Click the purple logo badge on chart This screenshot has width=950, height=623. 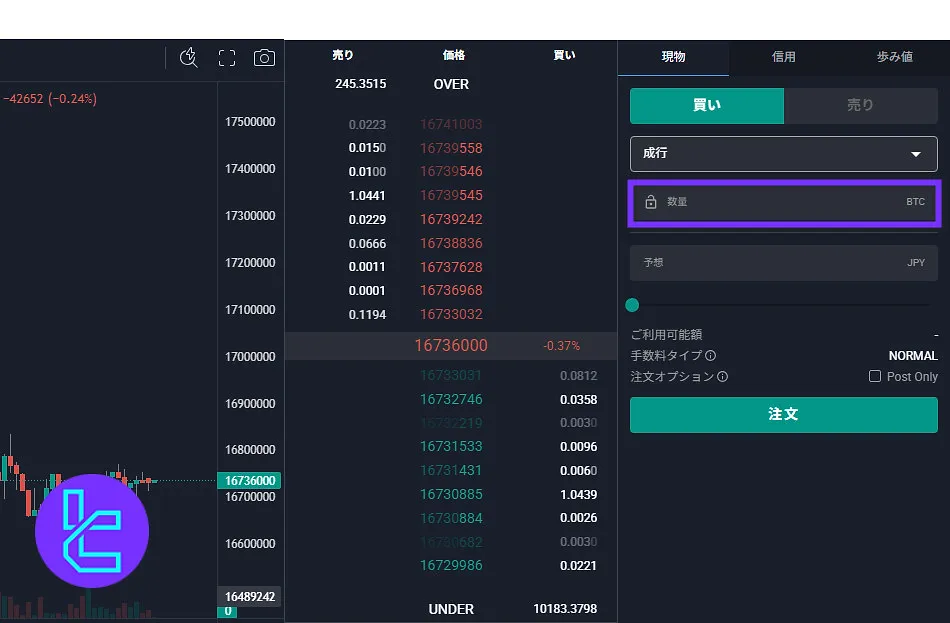92,531
